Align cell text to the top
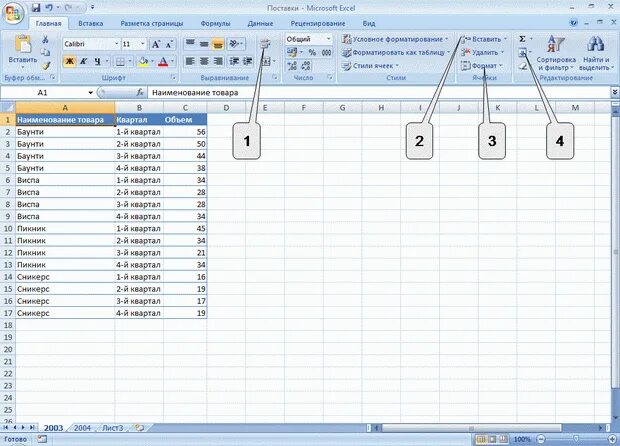The width and height of the screenshot is (620, 446). tap(190, 43)
